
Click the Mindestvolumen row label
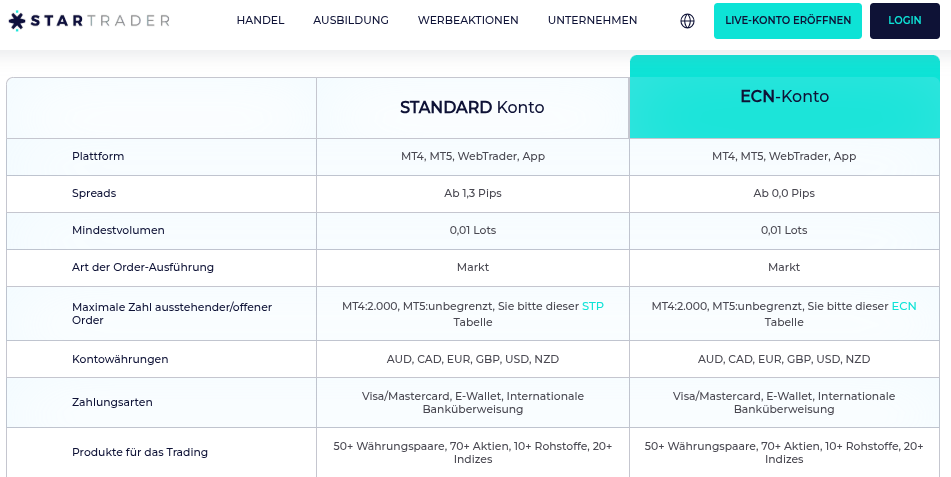[x=118, y=230]
